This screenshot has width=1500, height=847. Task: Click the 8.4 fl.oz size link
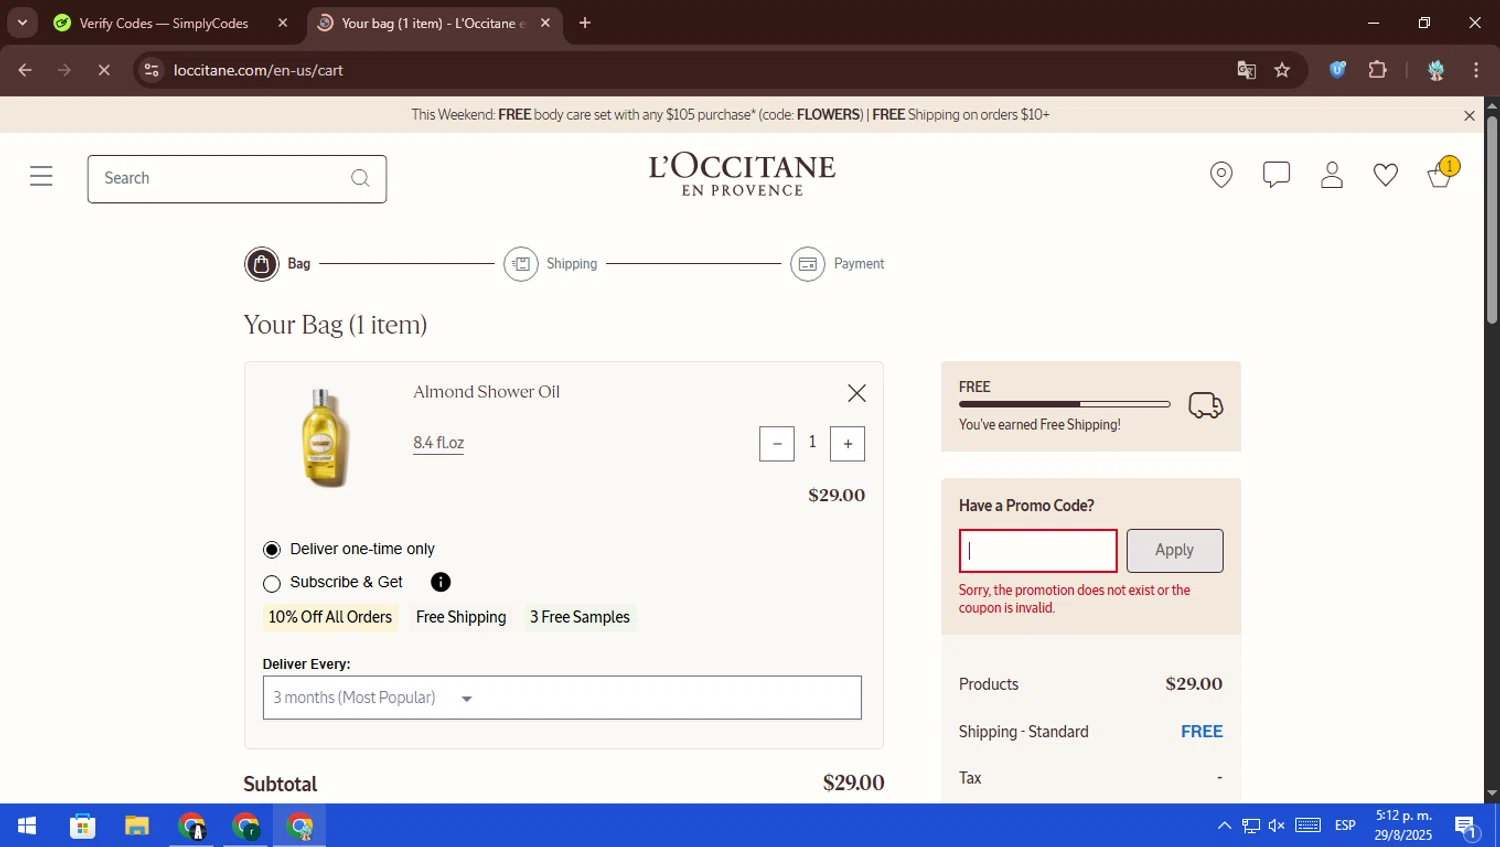[438, 443]
